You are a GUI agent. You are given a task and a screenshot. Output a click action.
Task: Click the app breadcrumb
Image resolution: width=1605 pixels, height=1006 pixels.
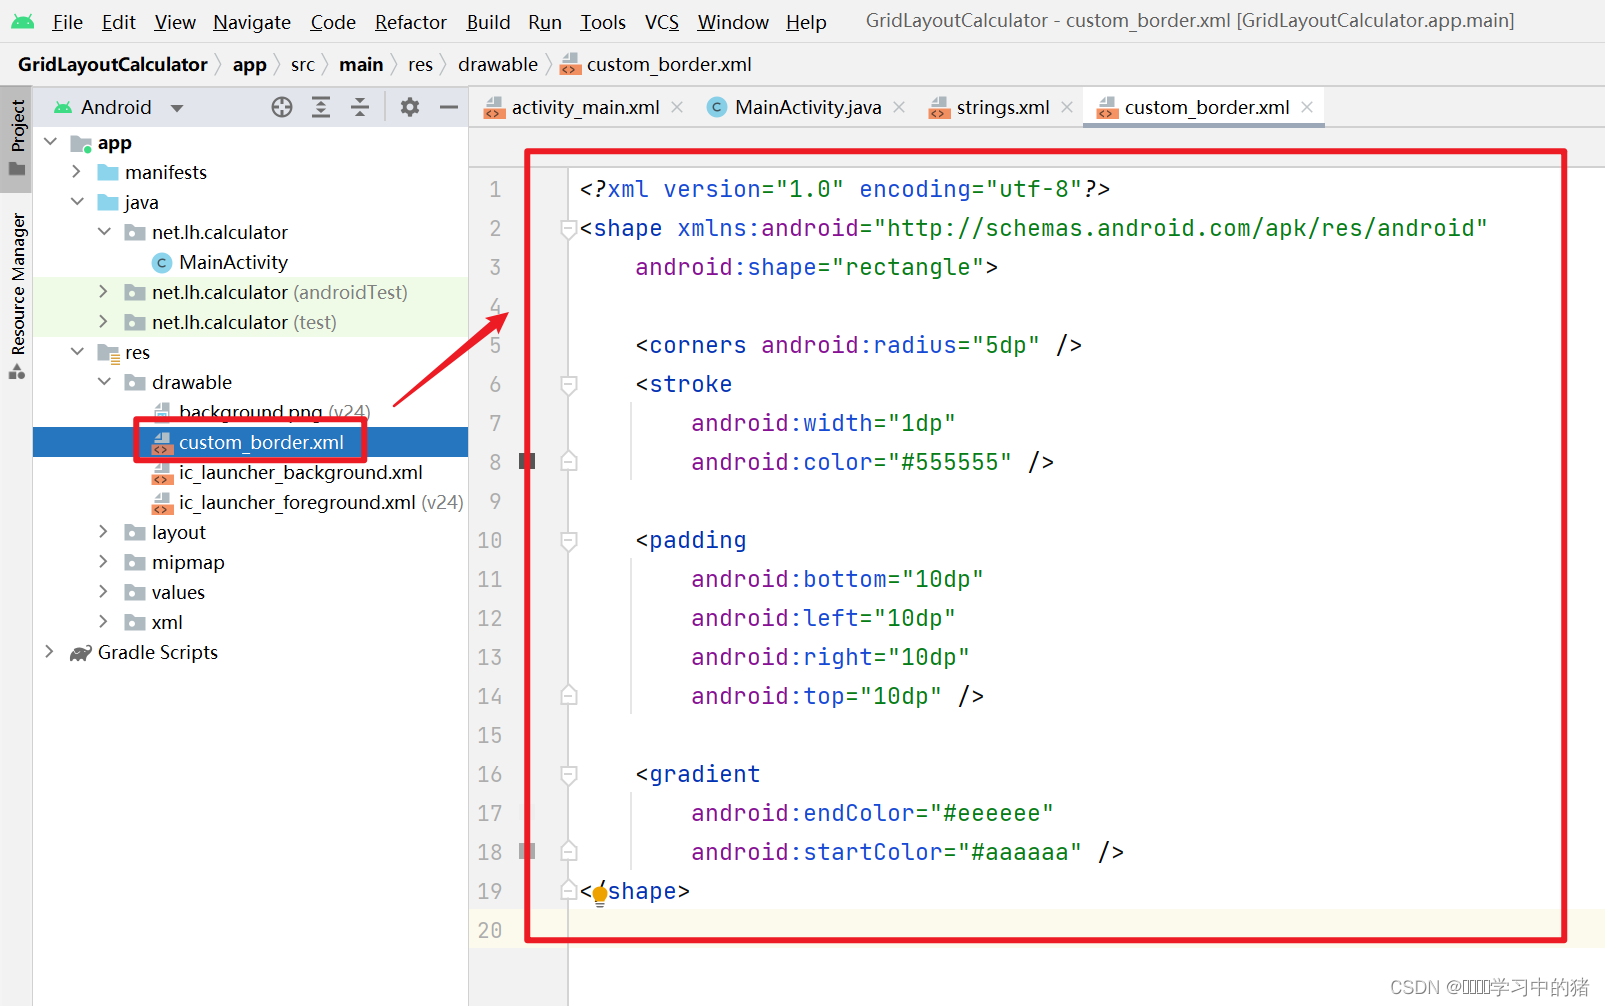point(250,64)
